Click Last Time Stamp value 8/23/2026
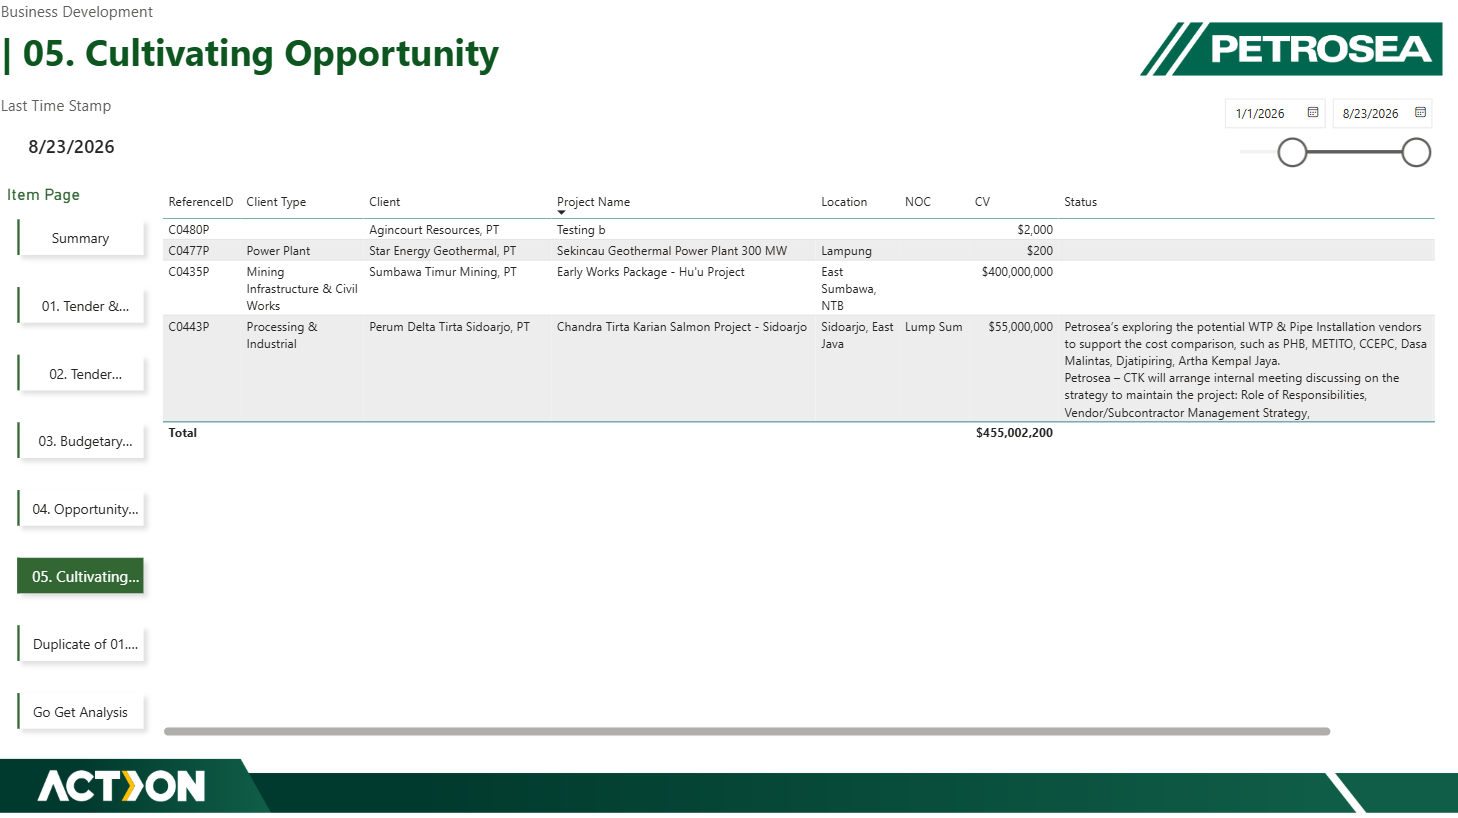The height and width of the screenshot is (818, 1458). click(71, 147)
